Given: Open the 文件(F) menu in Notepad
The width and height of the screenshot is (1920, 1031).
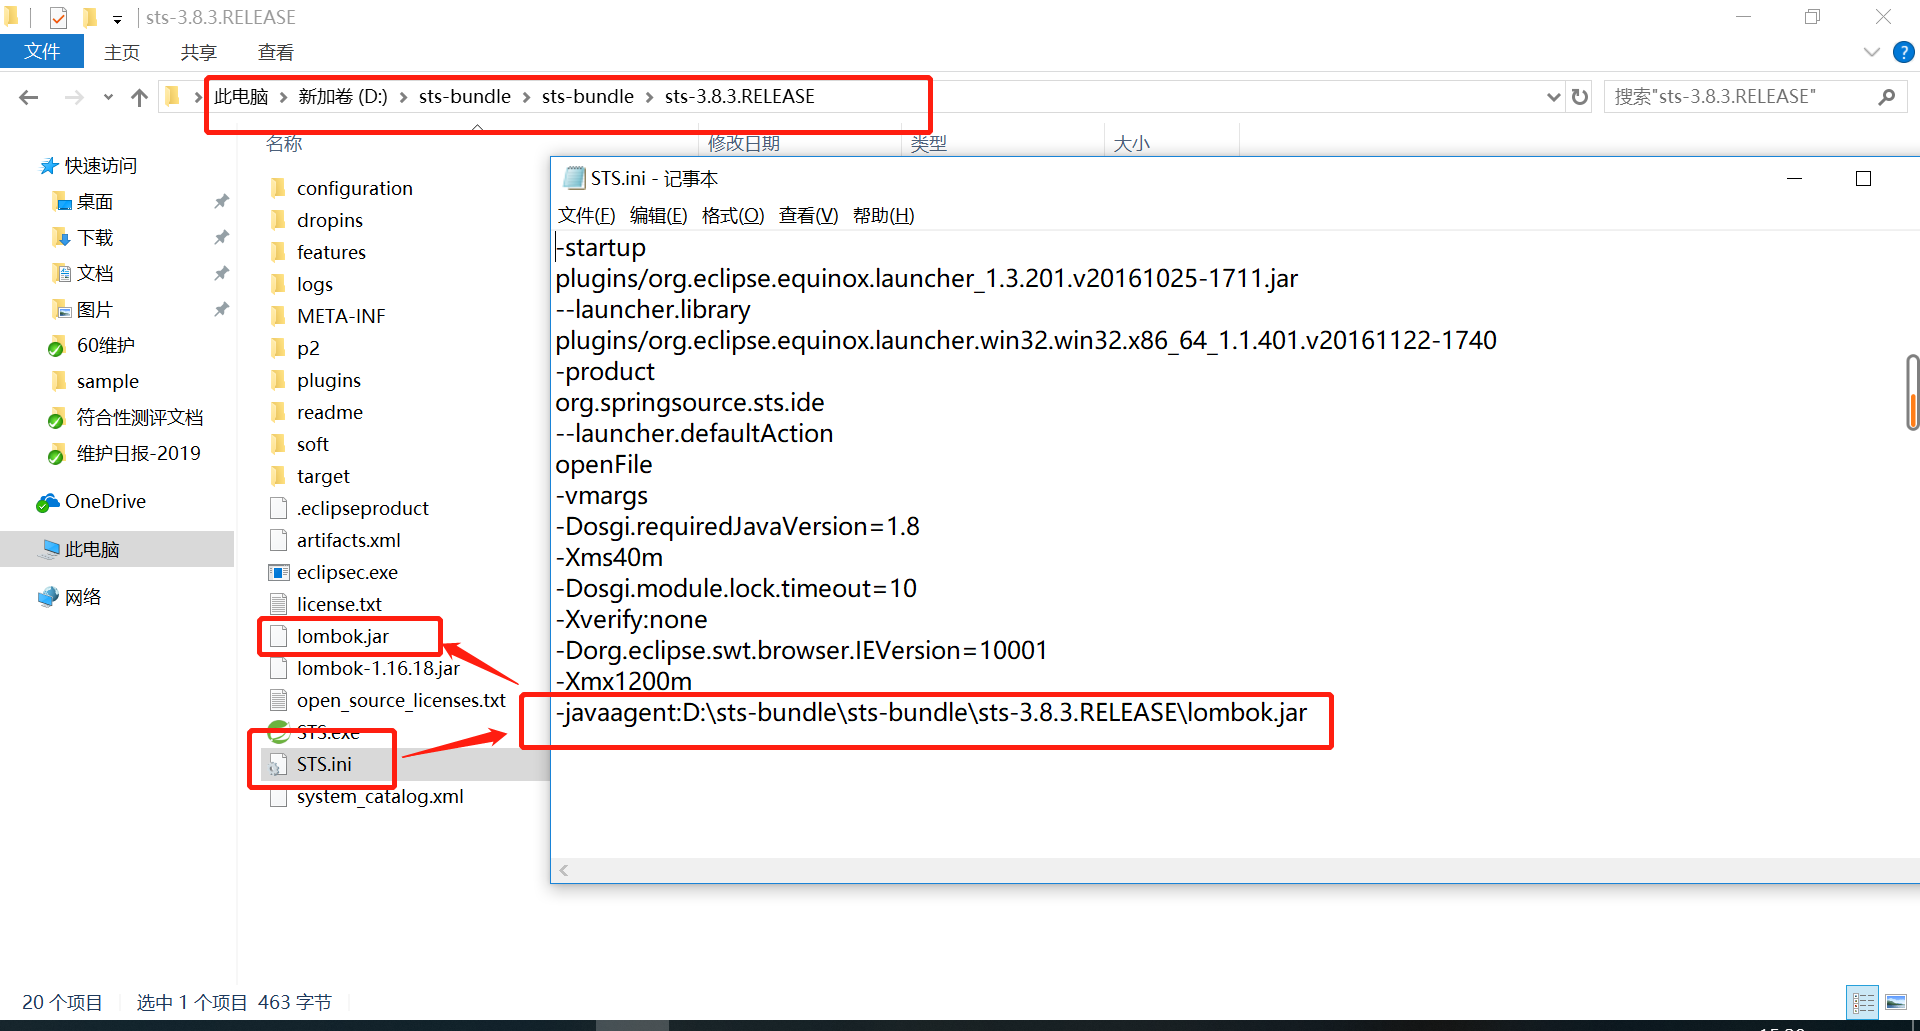Looking at the screenshot, I should pyautogui.click(x=586, y=216).
